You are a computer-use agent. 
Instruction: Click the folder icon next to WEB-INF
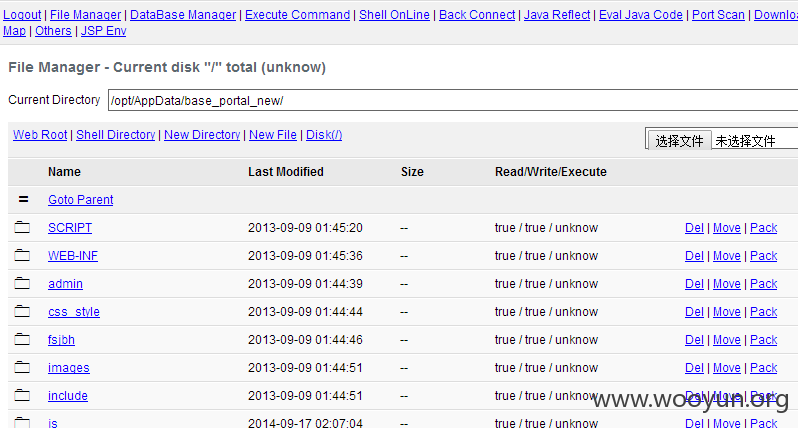22,255
